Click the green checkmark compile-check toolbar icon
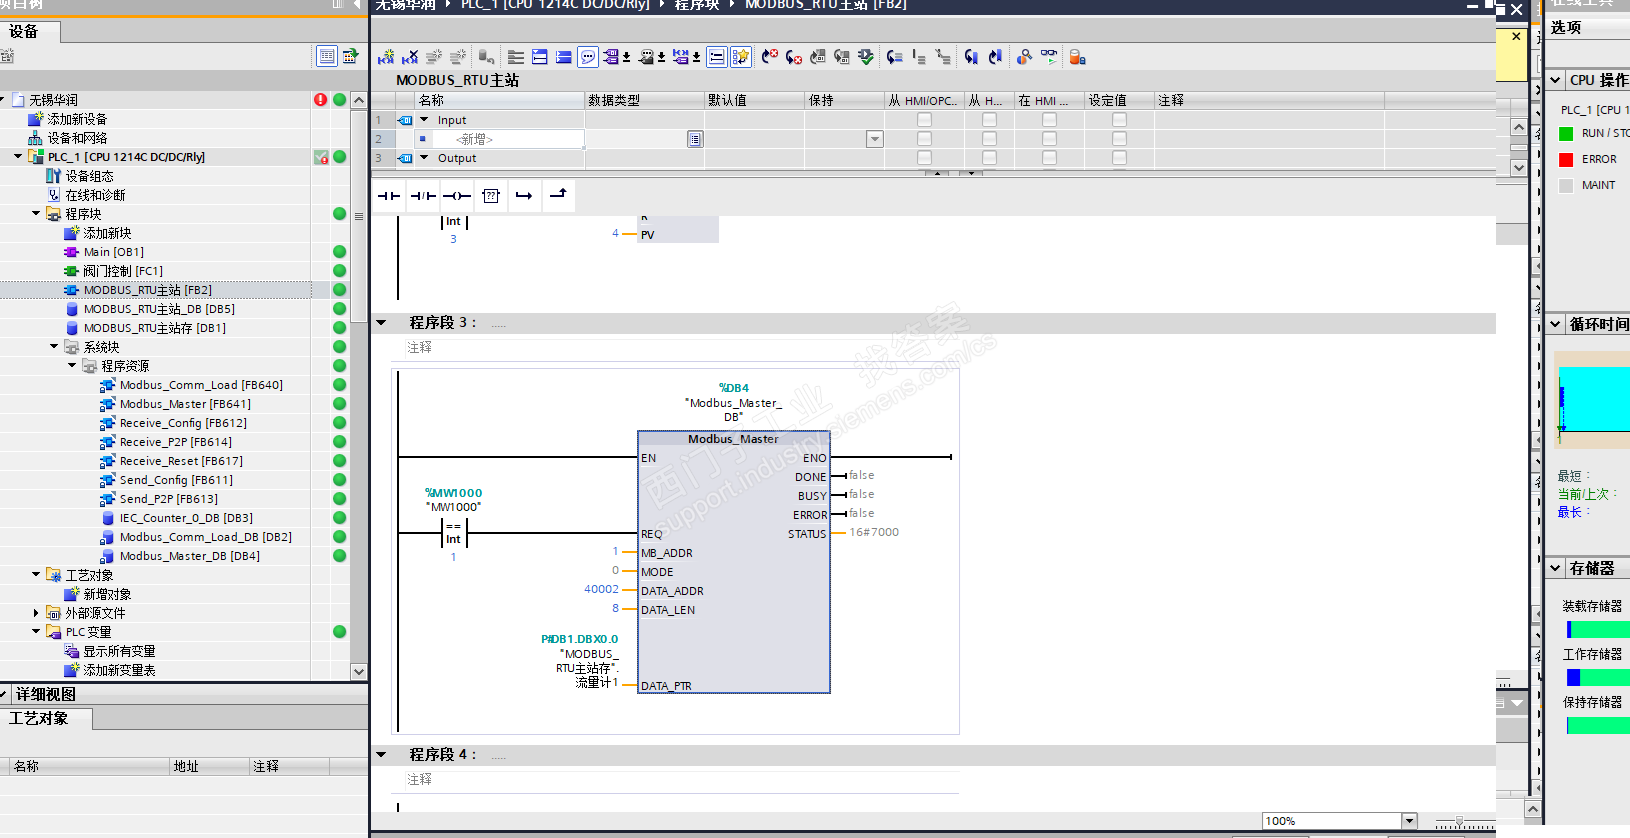This screenshot has width=1630, height=838. (x=866, y=57)
